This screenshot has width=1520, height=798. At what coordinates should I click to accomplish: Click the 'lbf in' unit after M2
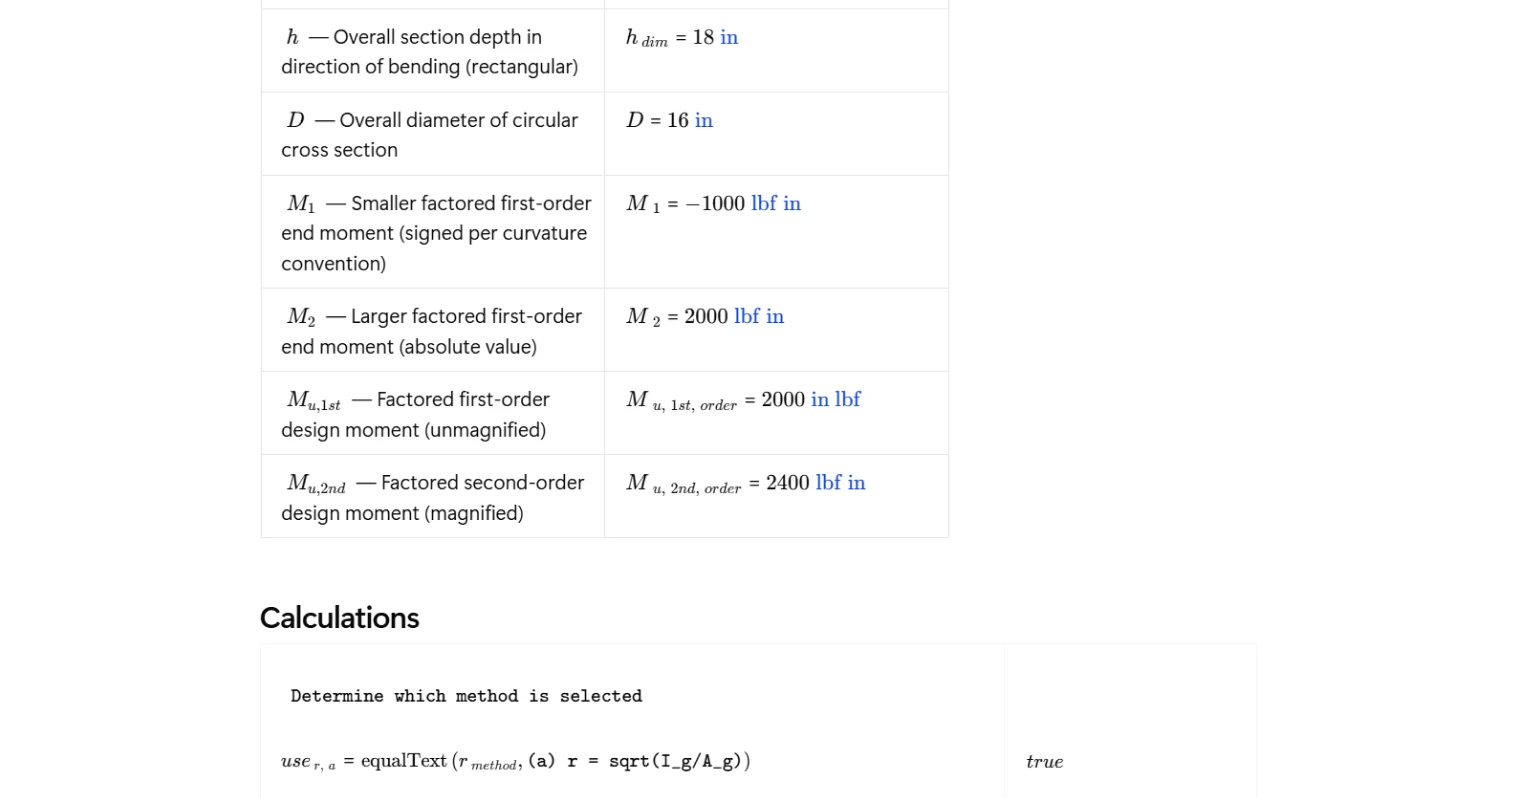point(759,316)
